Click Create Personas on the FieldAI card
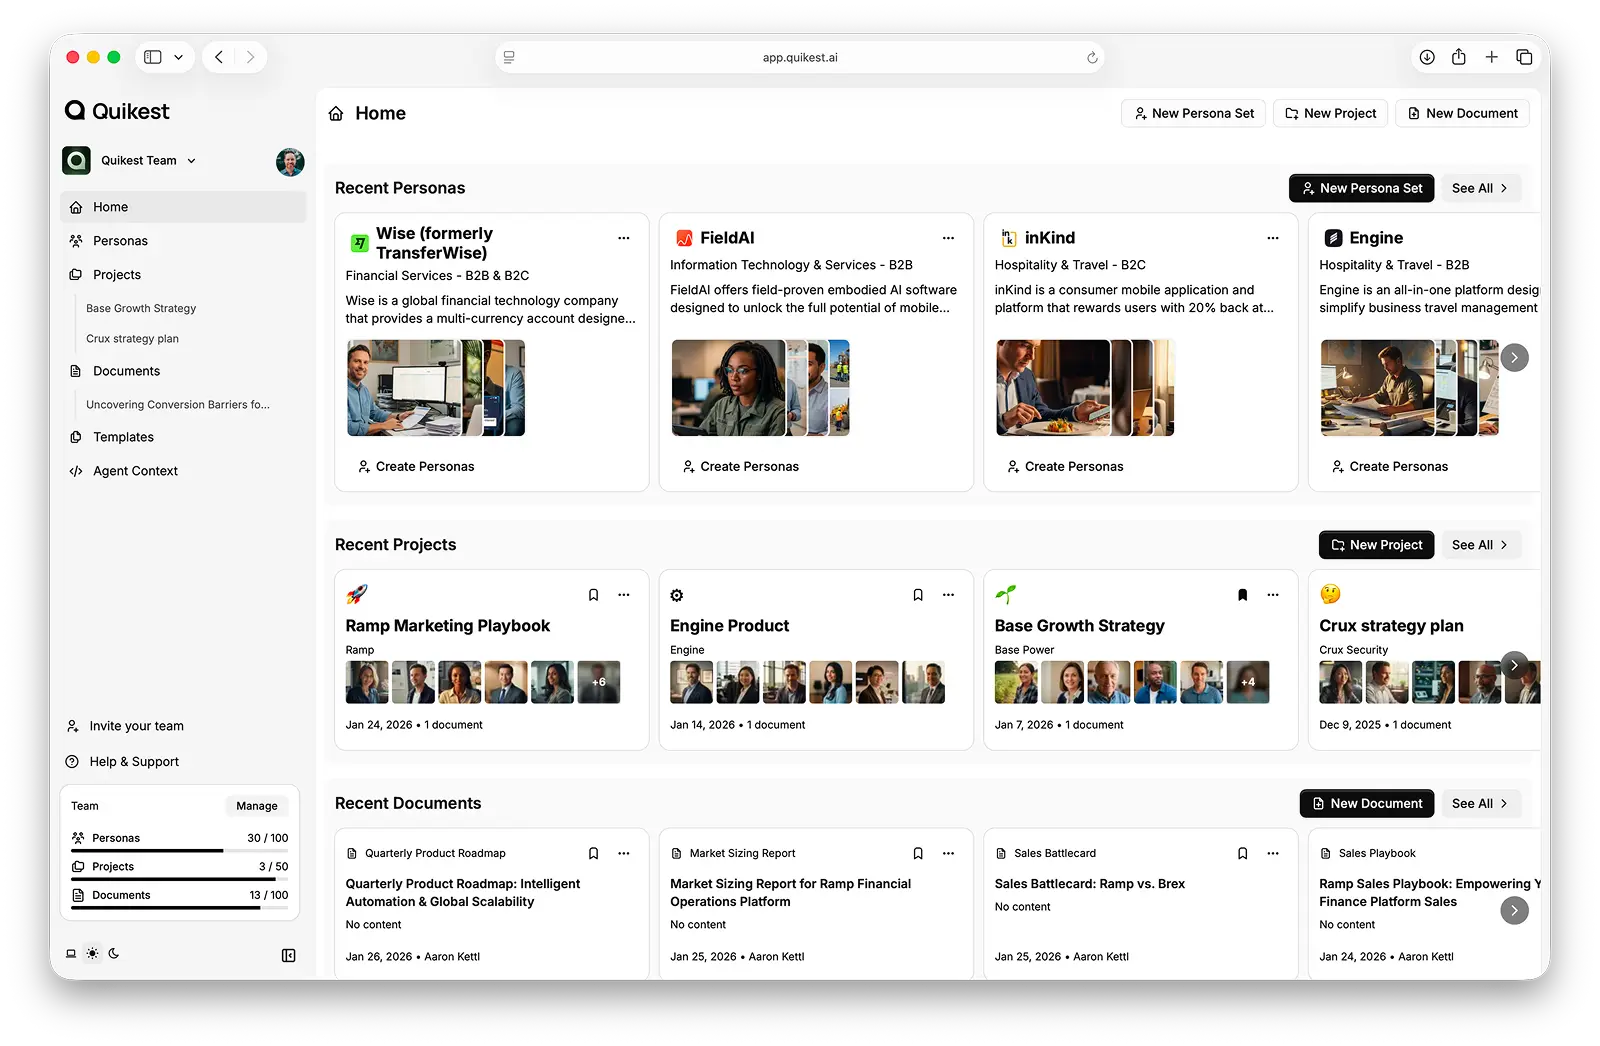The image size is (1600, 1046). [740, 467]
